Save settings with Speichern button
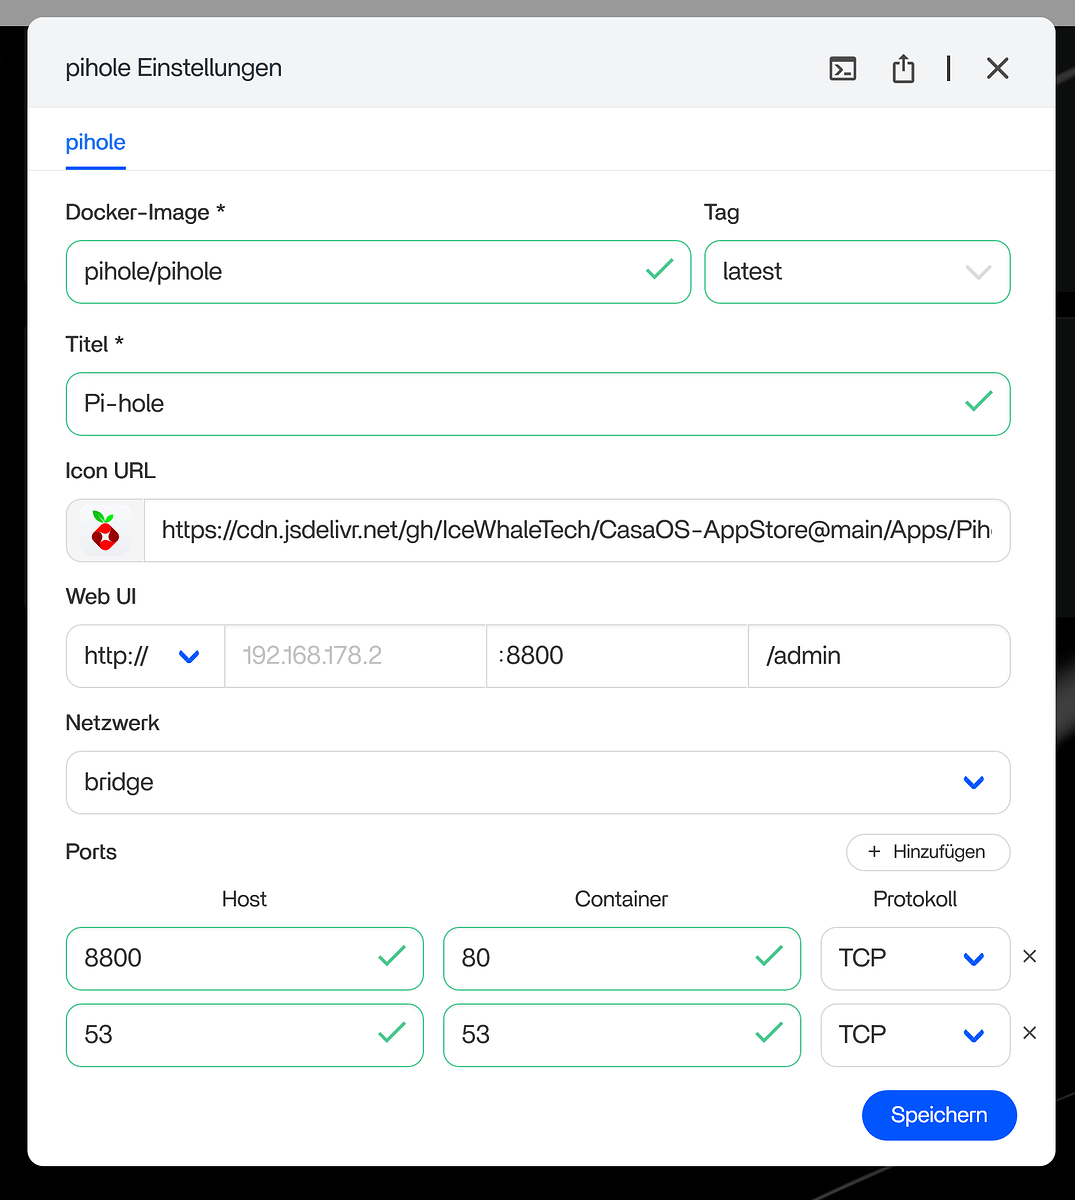The image size is (1075, 1200). coord(938,1115)
